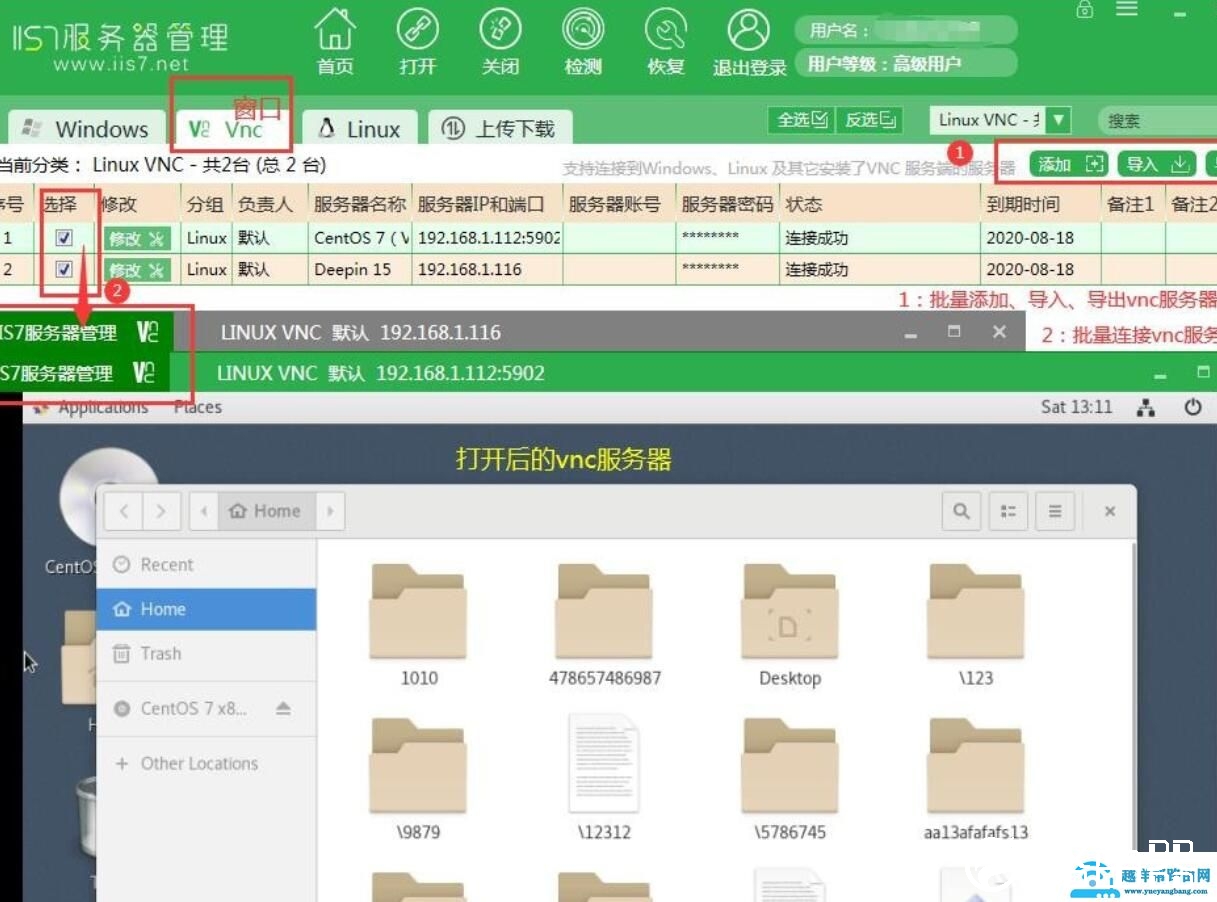
Task: Click the Deepin 15 server name
Action: [353, 269]
